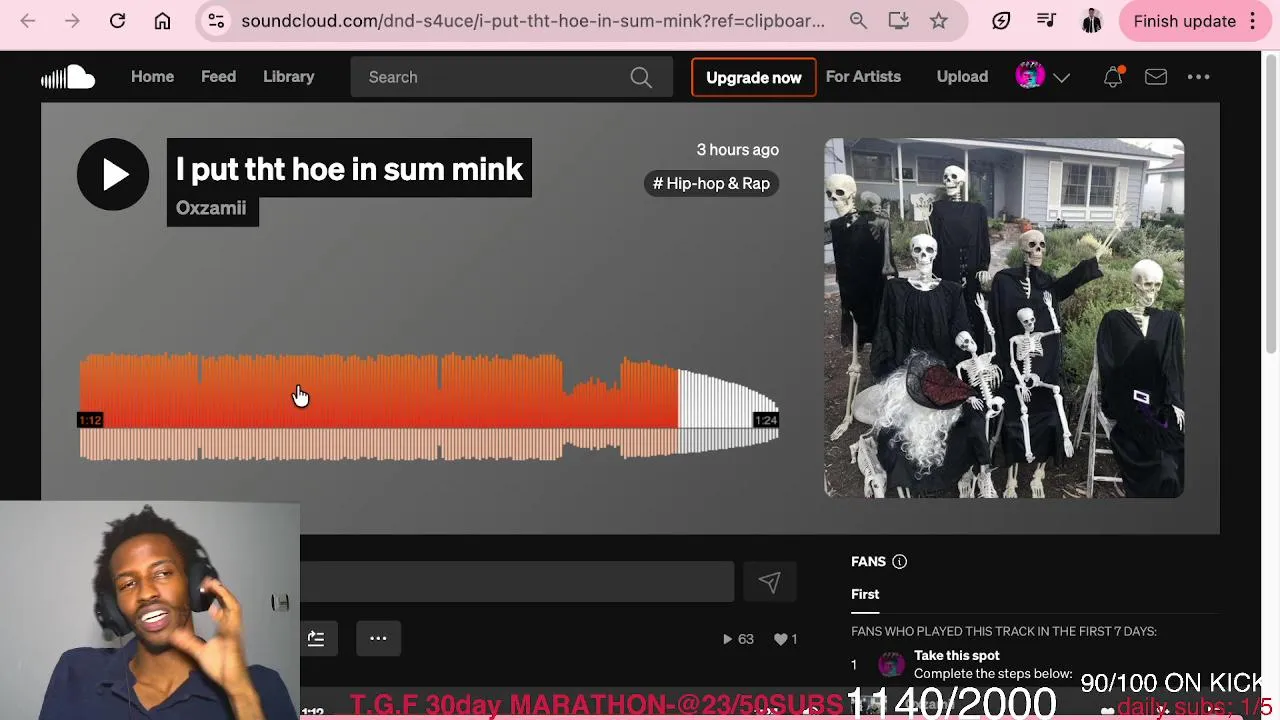Bookmark this page with the star
This screenshot has width=1280, height=720.
[x=938, y=21]
